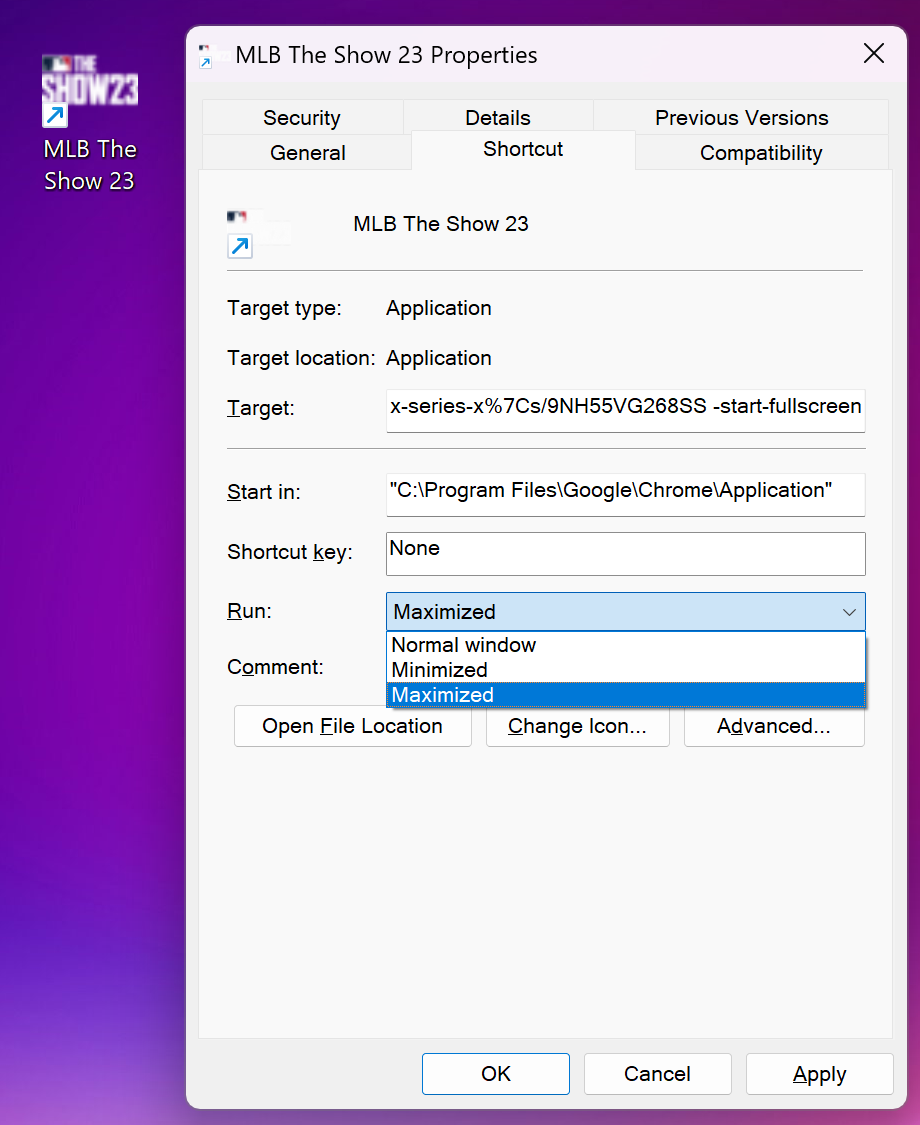The image size is (920, 1125).
Task: Click the Apply button
Action: coord(820,1073)
